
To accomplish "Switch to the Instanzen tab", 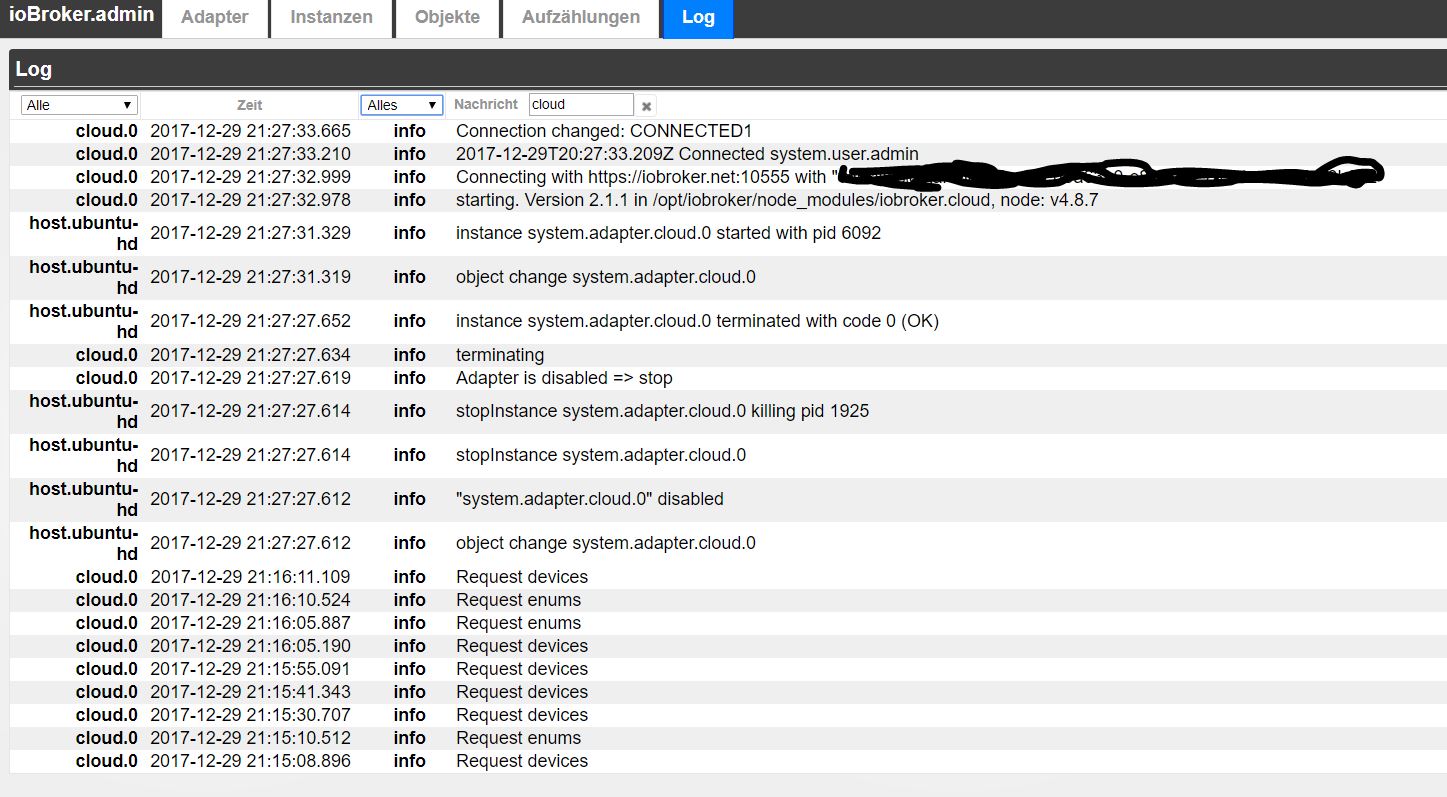I will [331, 18].
